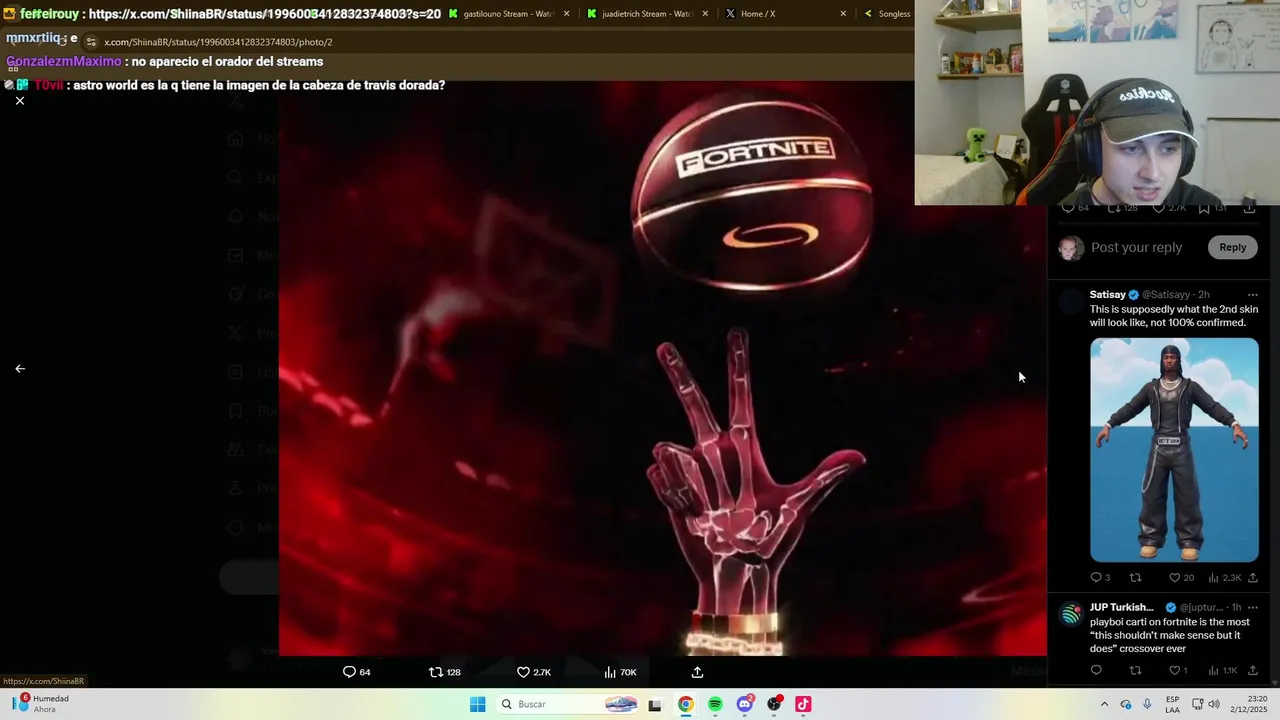The image size is (1280, 720).
Task: Open ESP LAA language switcher
Action: pos(1172,704)
